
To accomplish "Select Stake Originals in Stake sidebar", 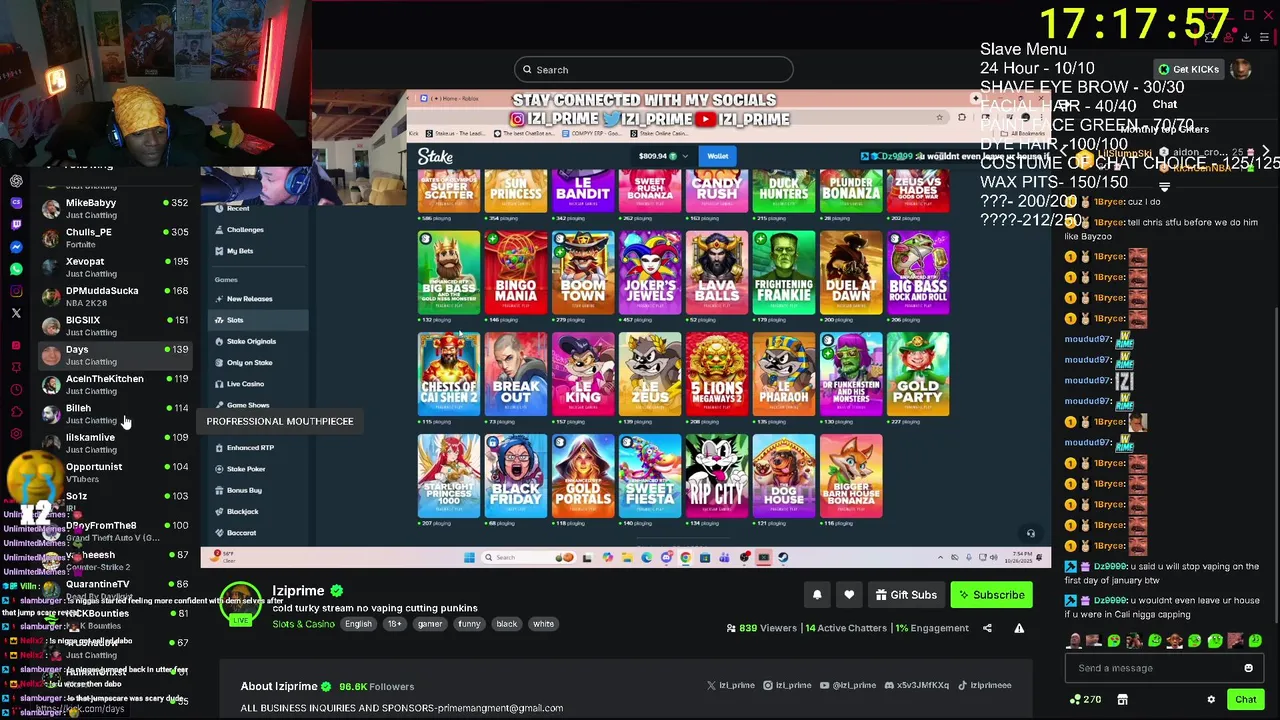I will [x=251, y=341].
